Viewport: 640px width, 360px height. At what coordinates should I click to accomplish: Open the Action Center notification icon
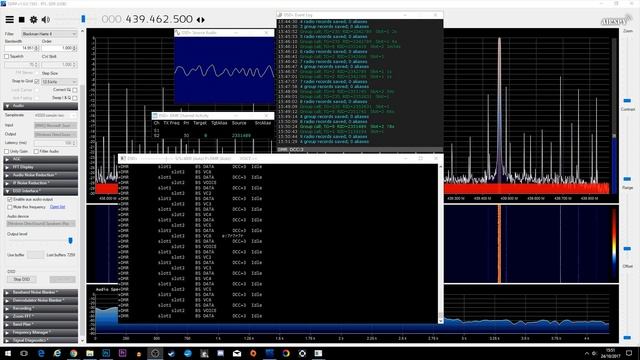(629, 353)
